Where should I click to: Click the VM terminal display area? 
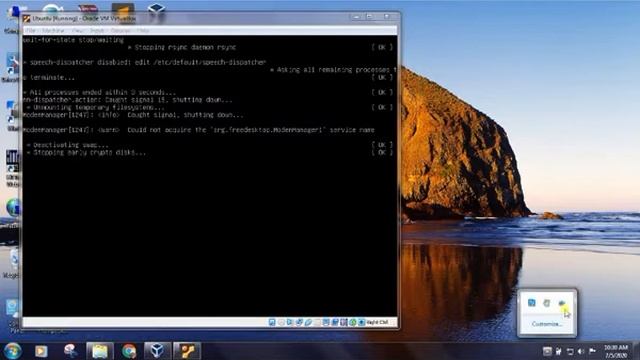tap(210, 176)
